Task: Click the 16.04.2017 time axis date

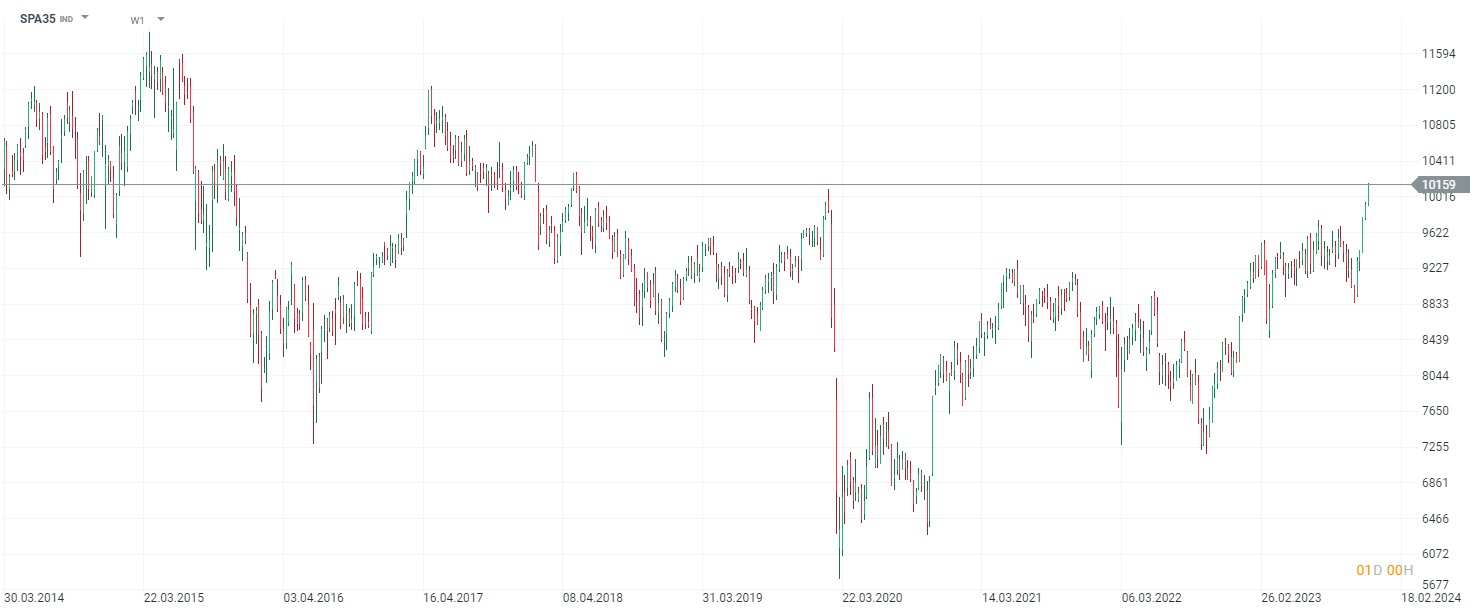Action: (x=453, y=598)
